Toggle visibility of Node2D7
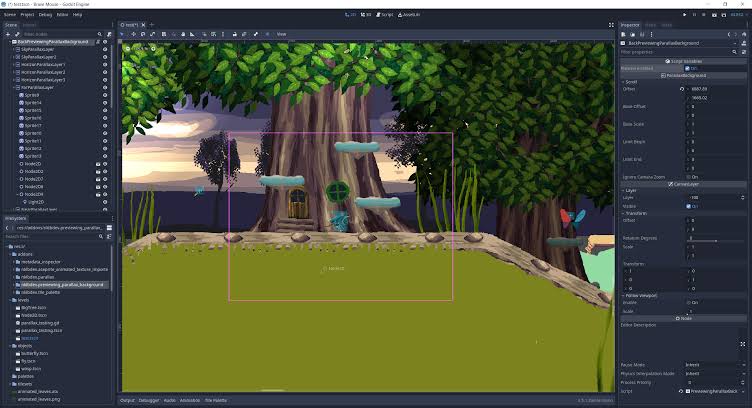The width and height of the screenshot is (752, 408). (105, 179)
